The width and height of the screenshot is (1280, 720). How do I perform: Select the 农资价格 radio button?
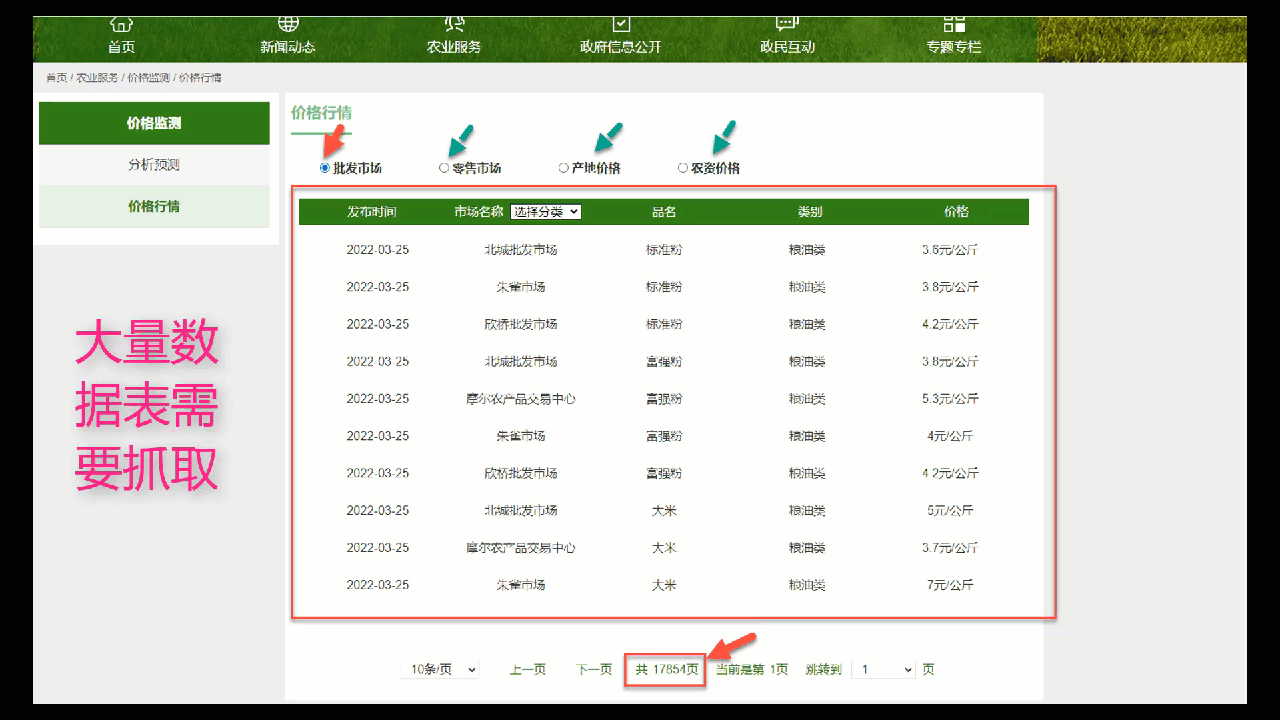coord(683,168)
